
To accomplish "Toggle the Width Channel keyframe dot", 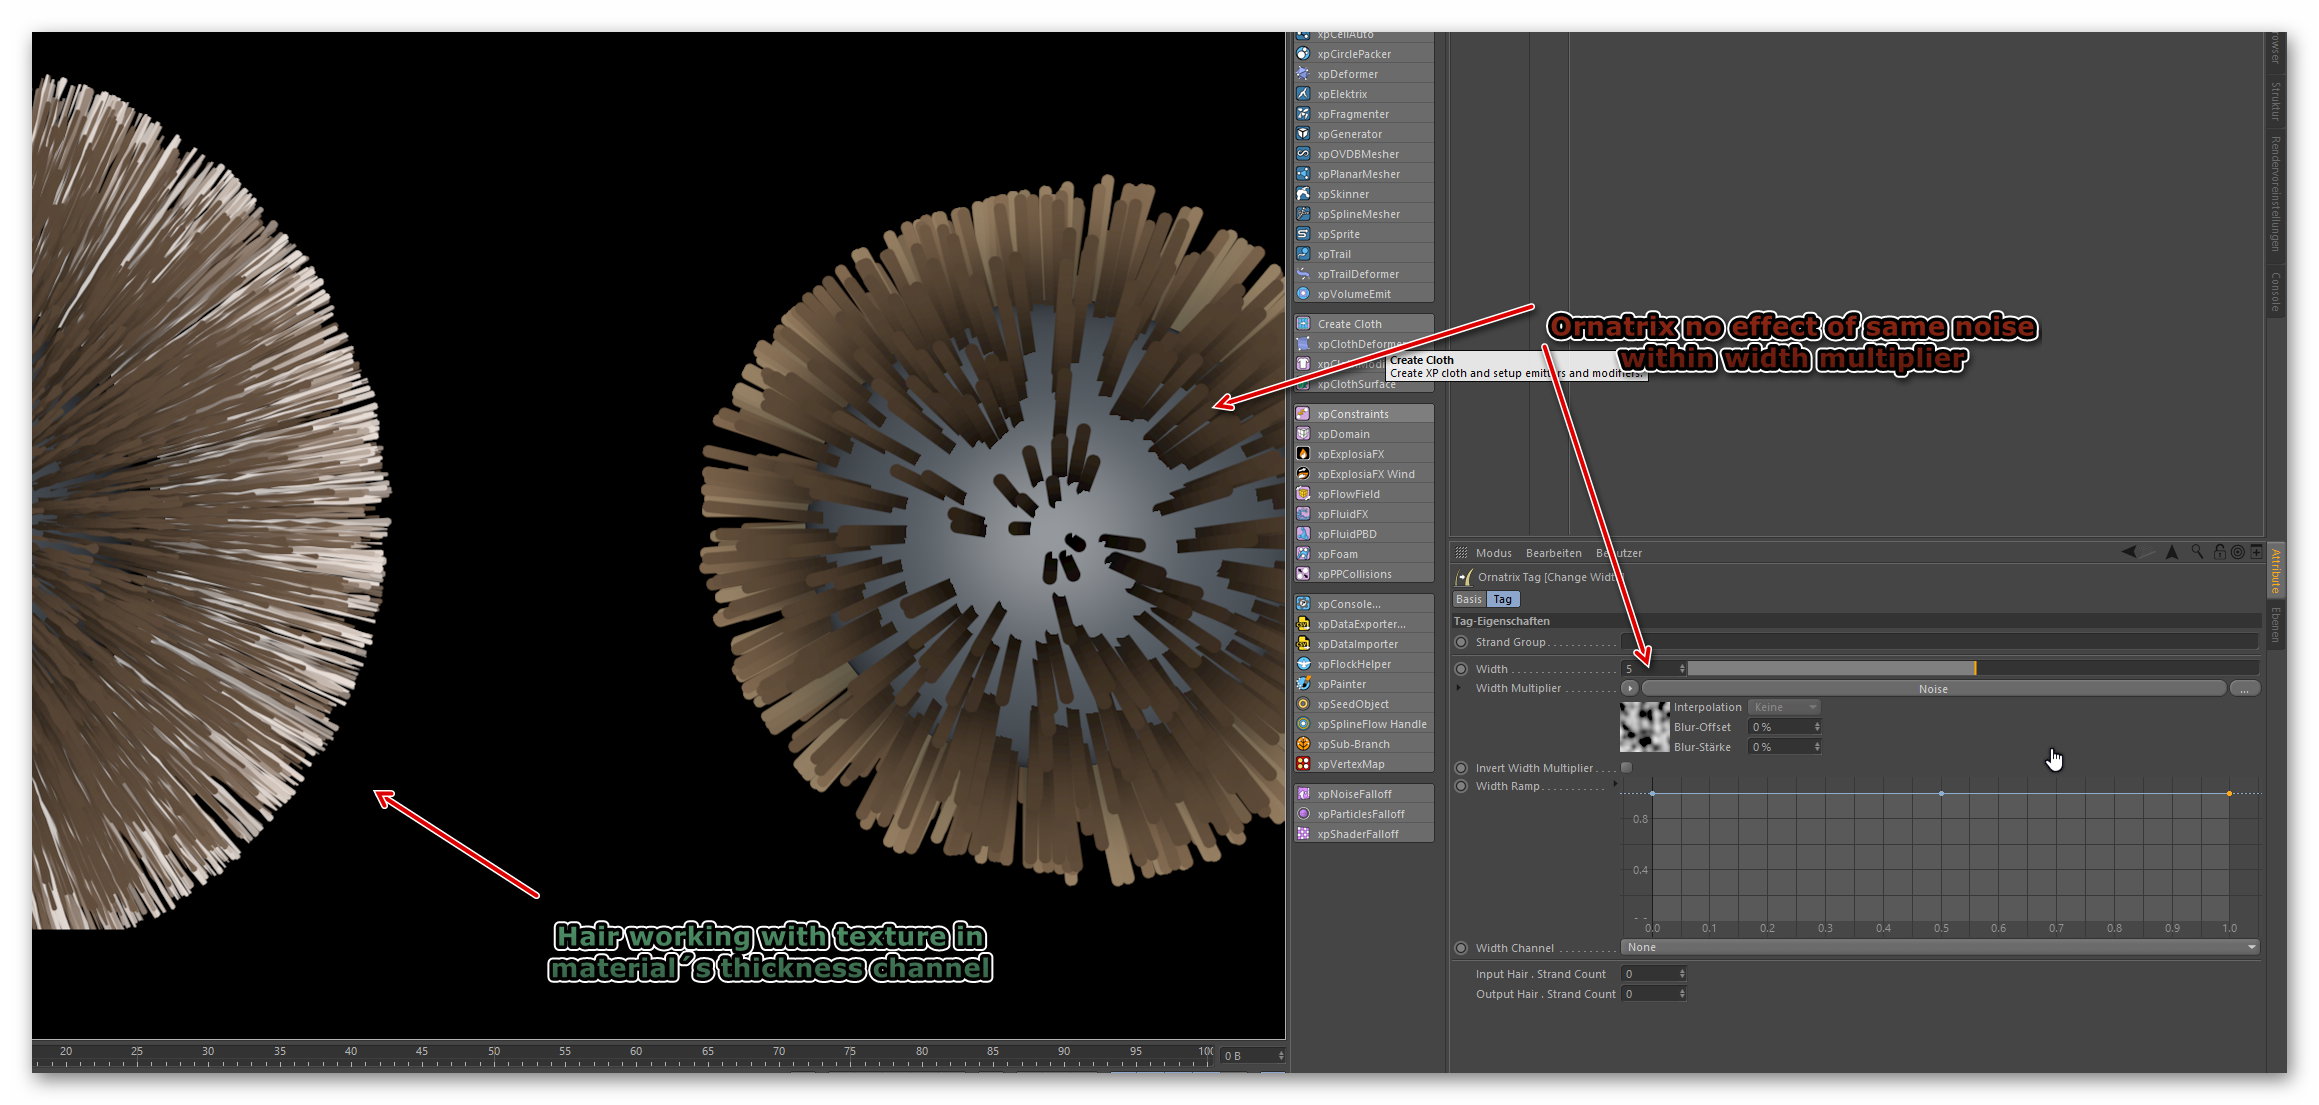I will [1461, 948].
